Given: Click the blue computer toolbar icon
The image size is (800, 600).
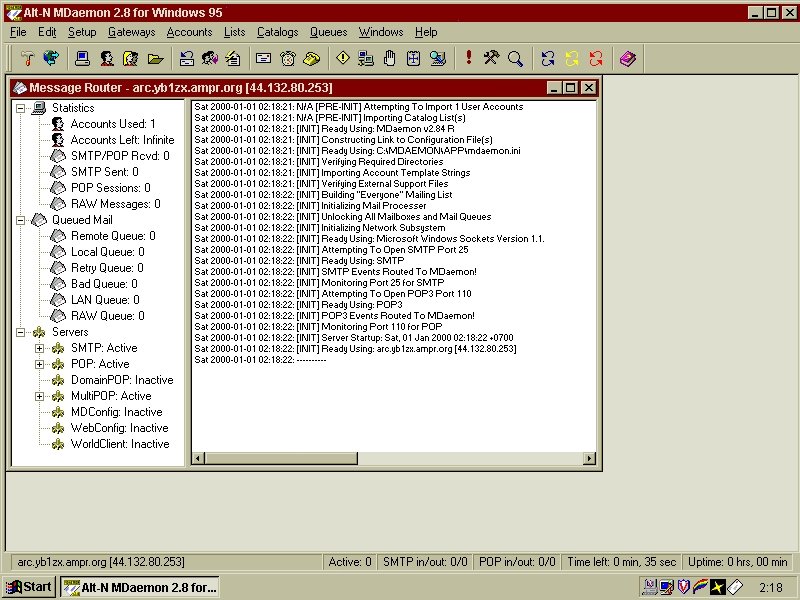Looking at the screenshot, I should [82, 59].
